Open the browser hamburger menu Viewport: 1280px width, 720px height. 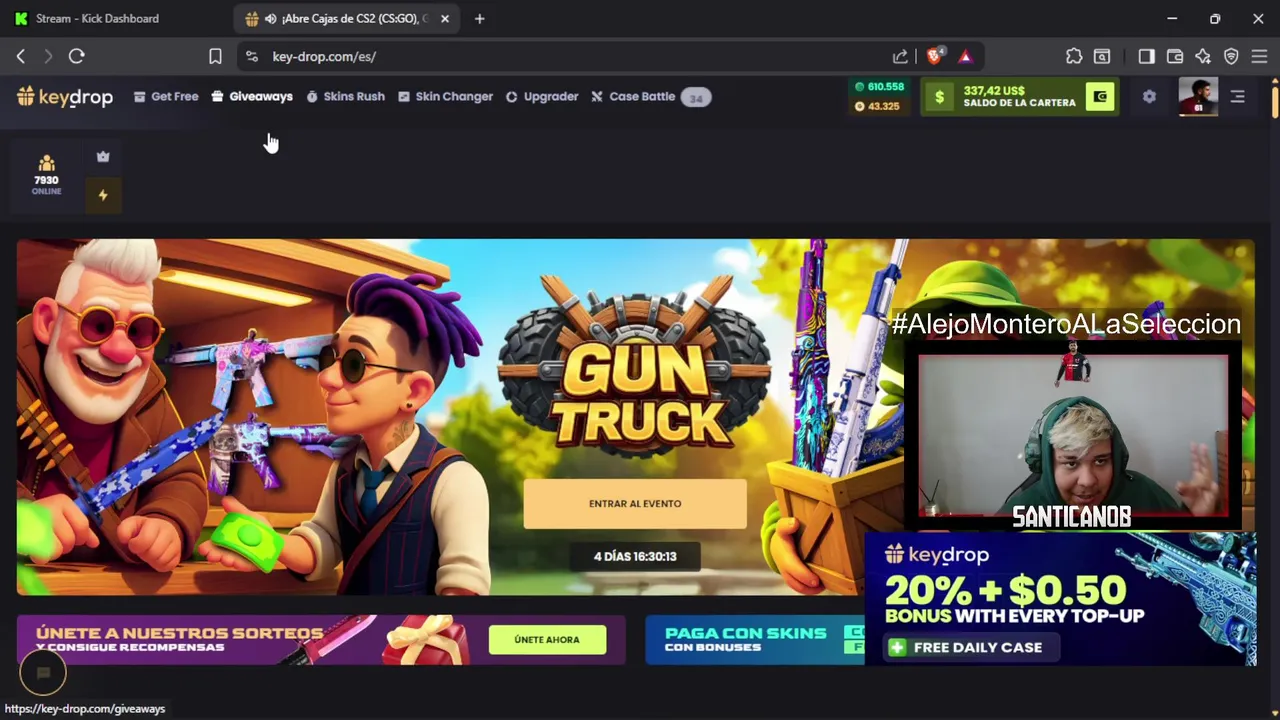1259,57
